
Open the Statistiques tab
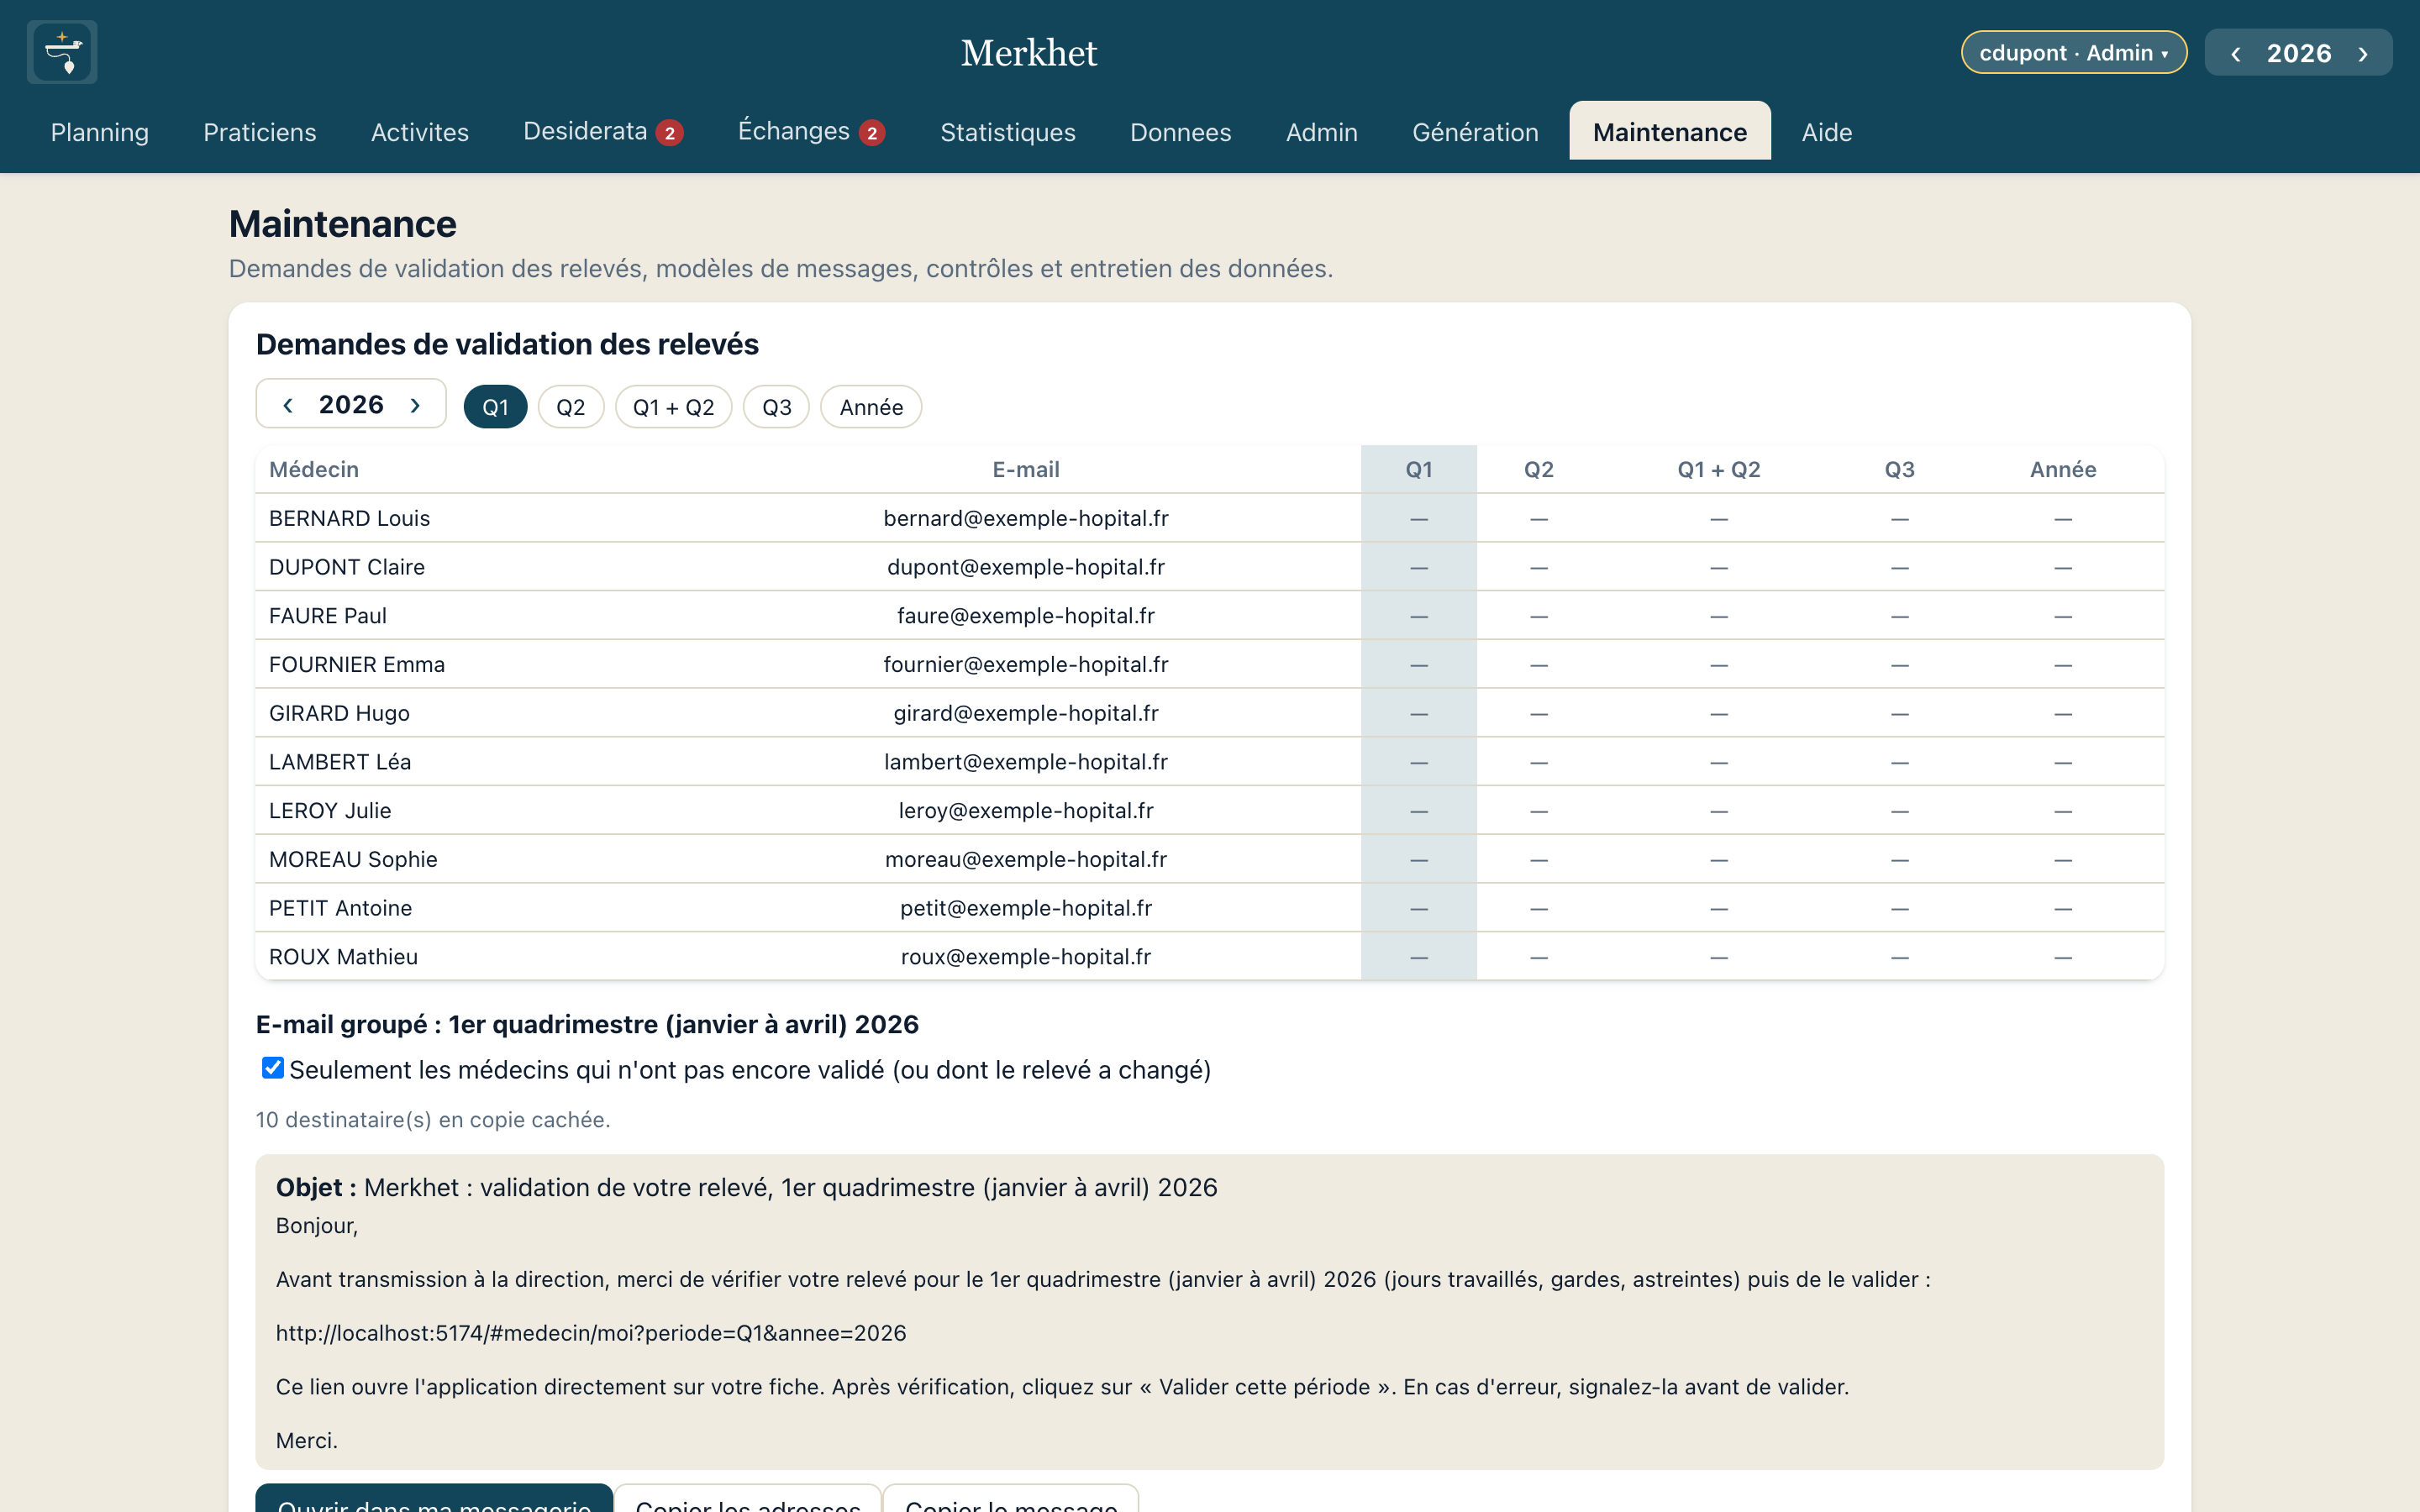coord(1008,132)
